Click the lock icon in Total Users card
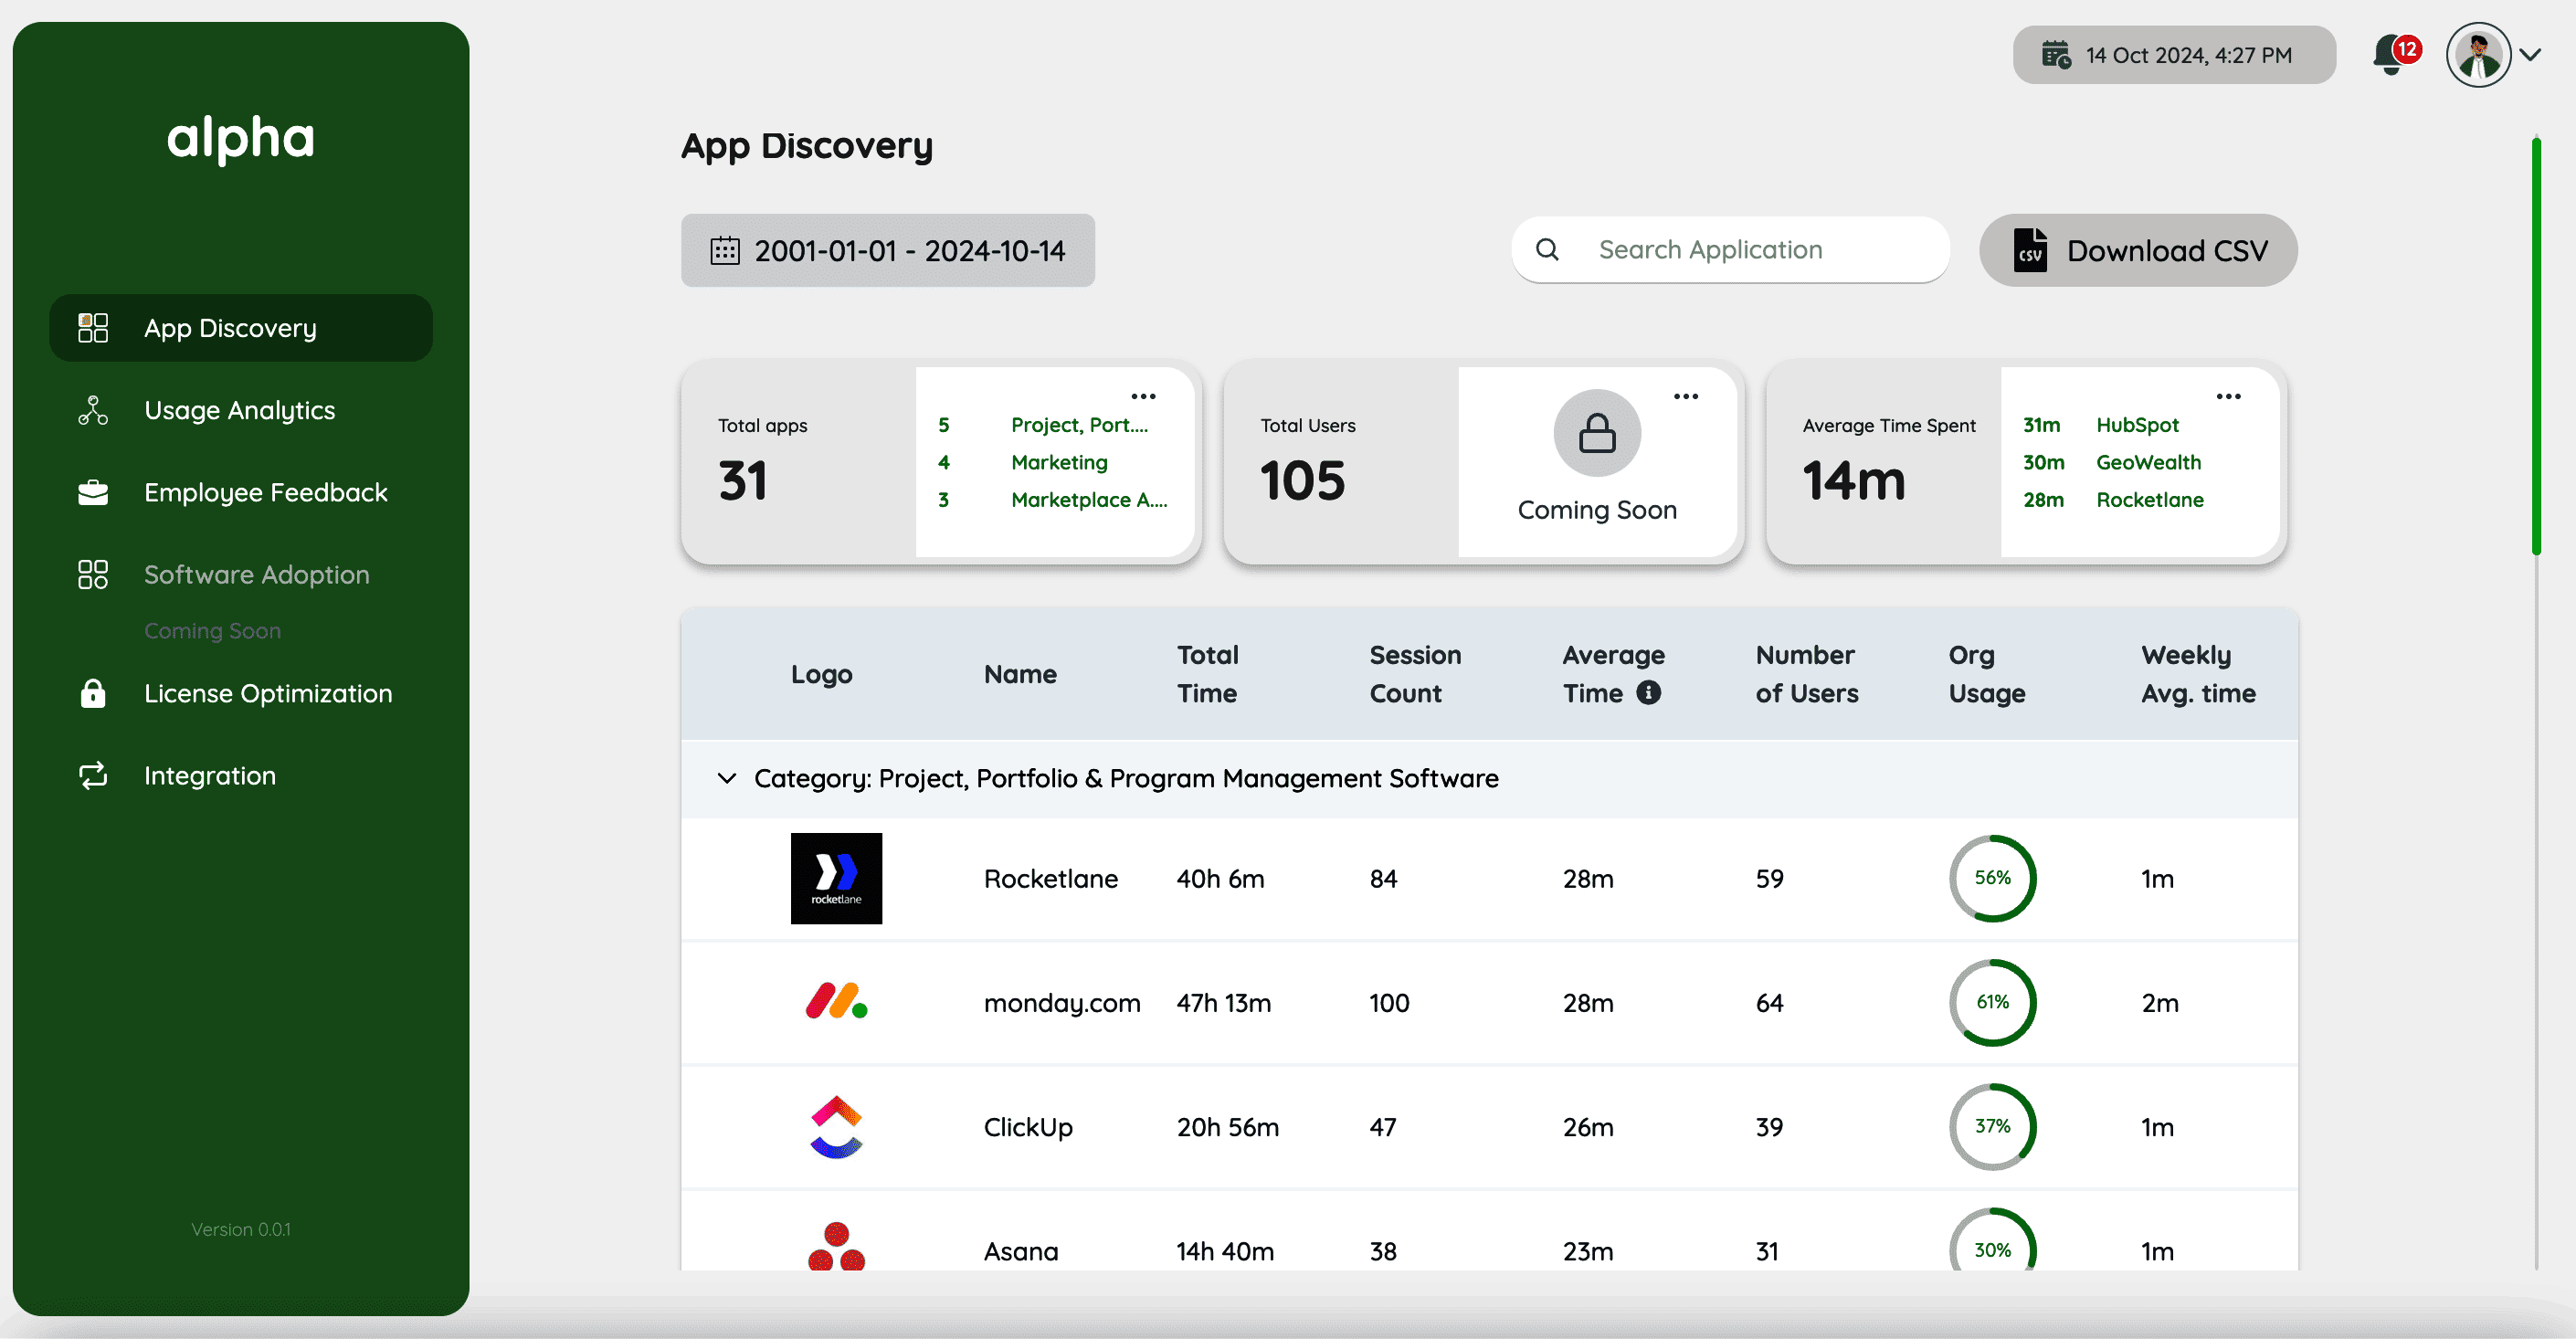 (x=1596, y=434)
